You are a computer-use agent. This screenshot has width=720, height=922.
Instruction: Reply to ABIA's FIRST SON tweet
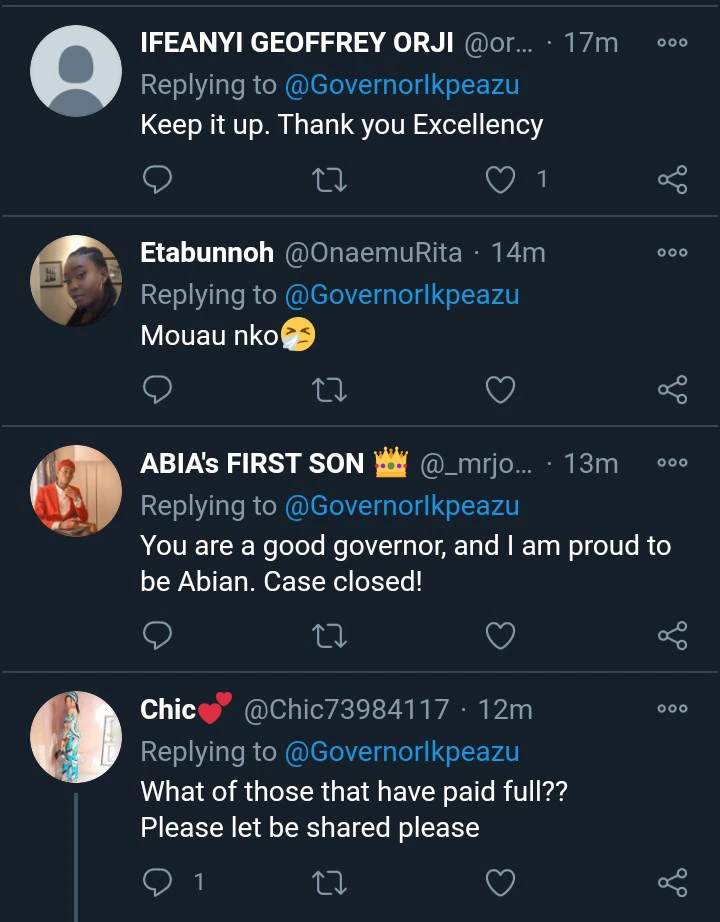157,635
